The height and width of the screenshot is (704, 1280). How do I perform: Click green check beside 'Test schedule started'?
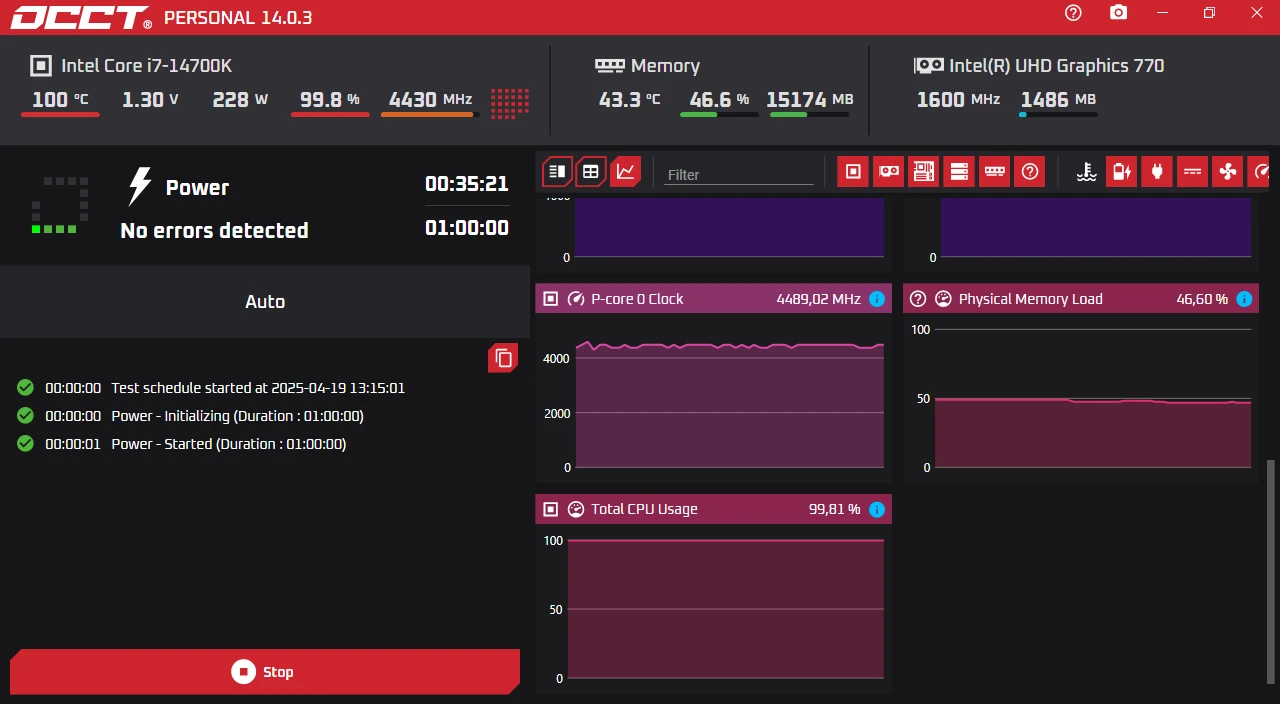26,387
